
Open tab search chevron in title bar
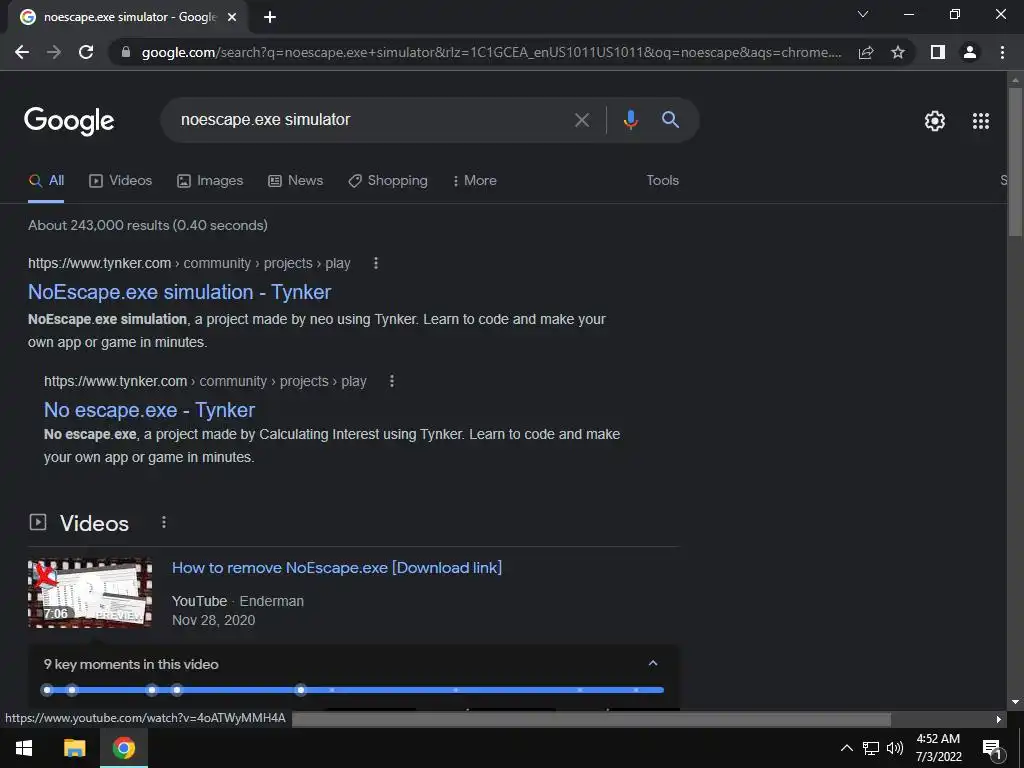click(x=863, y=14)
